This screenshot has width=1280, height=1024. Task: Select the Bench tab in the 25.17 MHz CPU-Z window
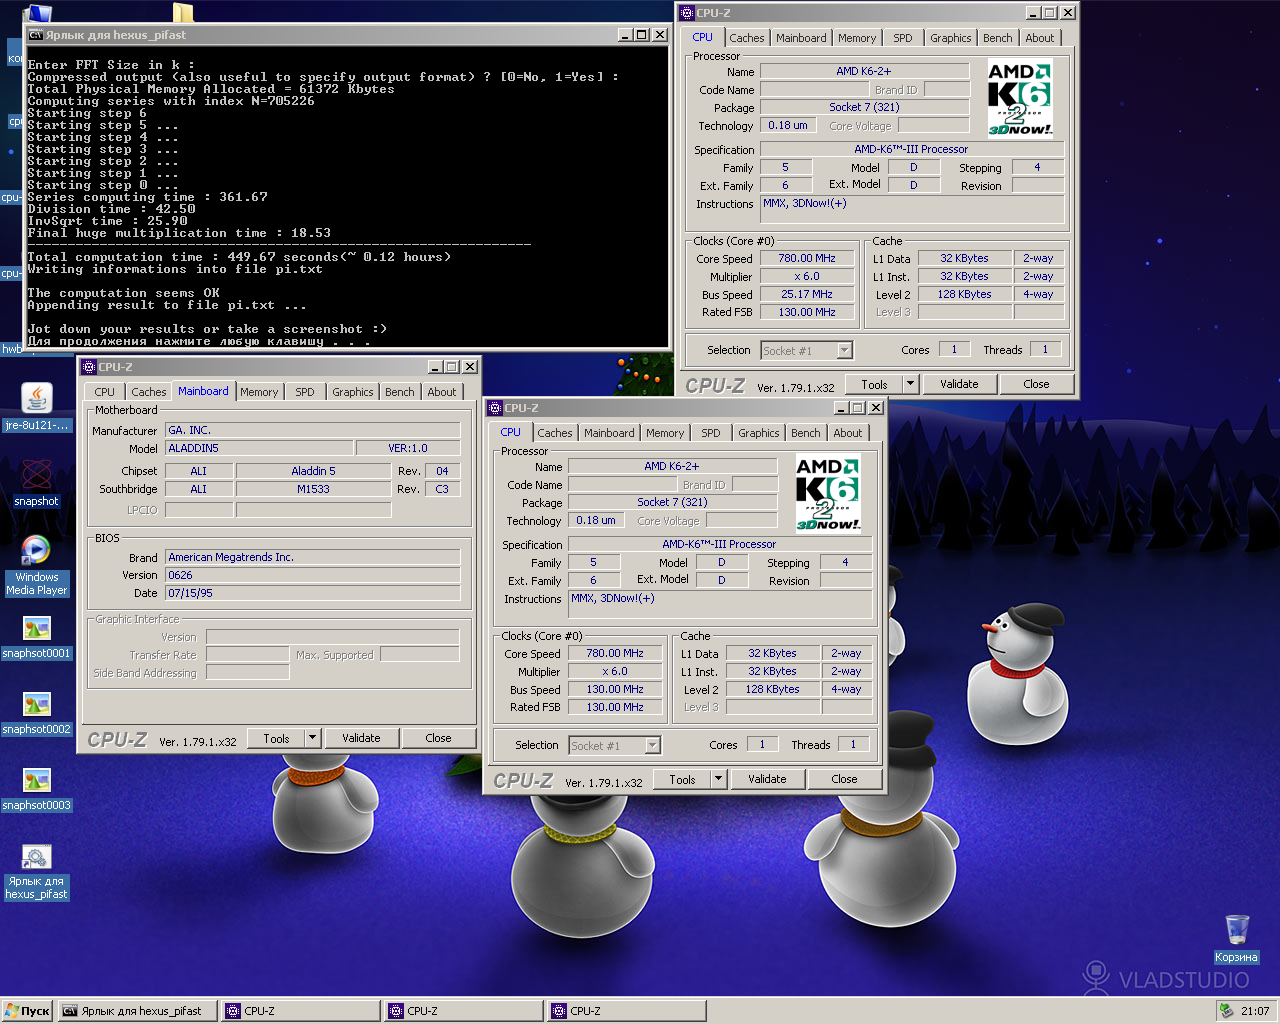click(x=998, y=38)
